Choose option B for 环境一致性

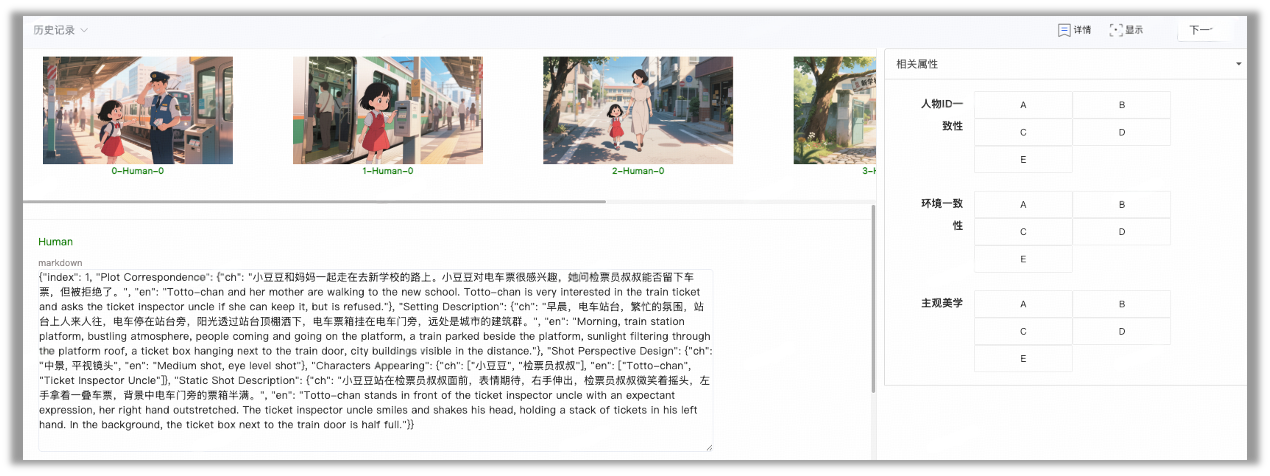pos(1122,204)
